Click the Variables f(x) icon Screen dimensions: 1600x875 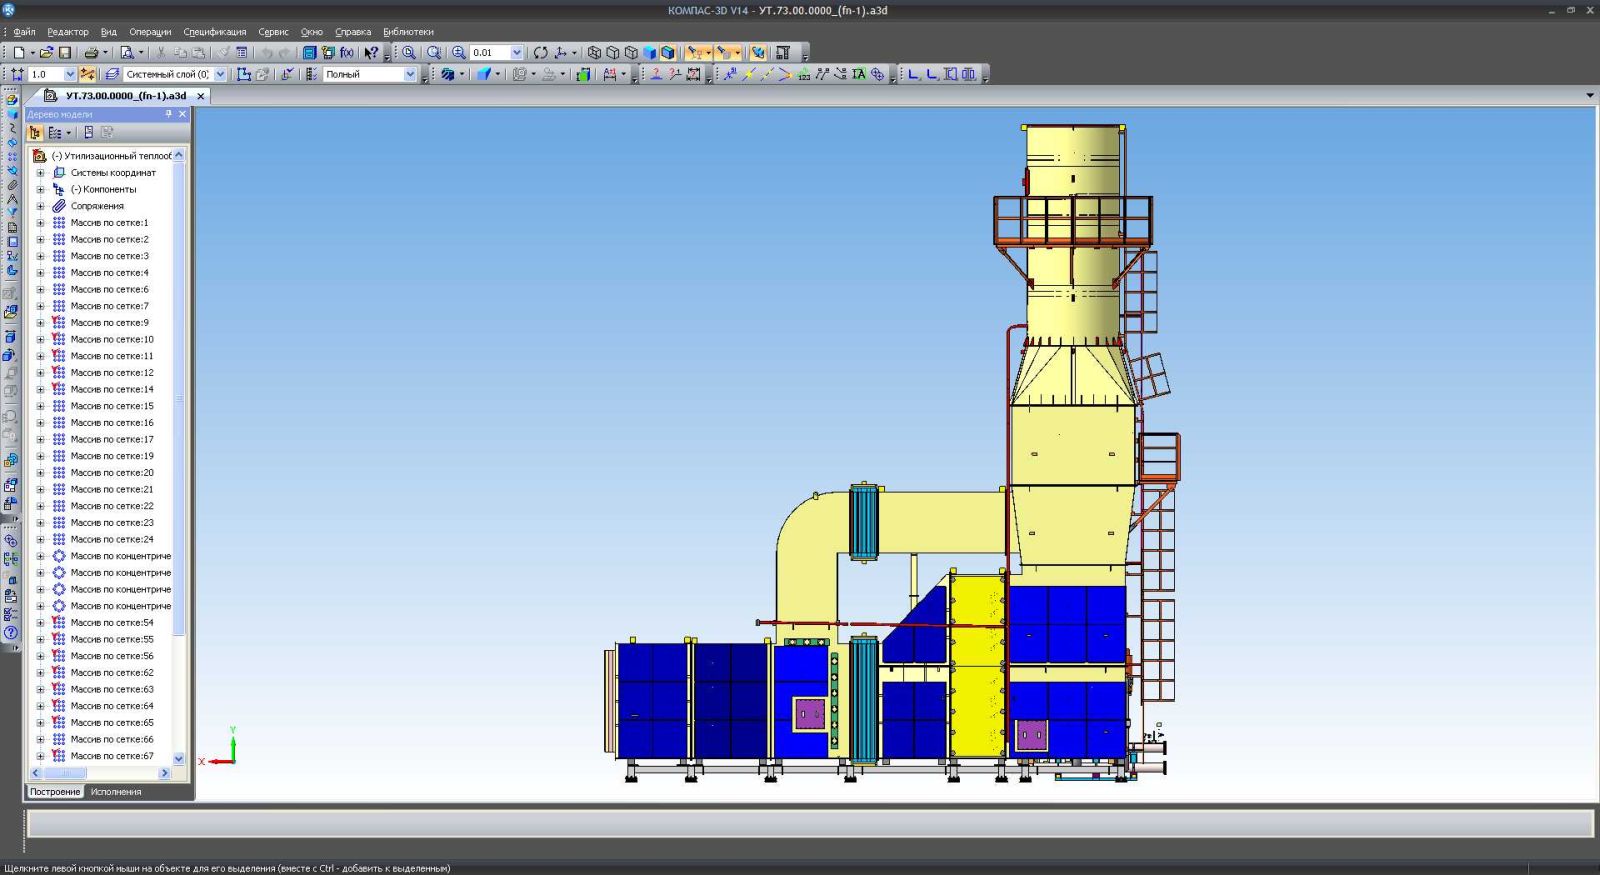click(x=346, y=52)
